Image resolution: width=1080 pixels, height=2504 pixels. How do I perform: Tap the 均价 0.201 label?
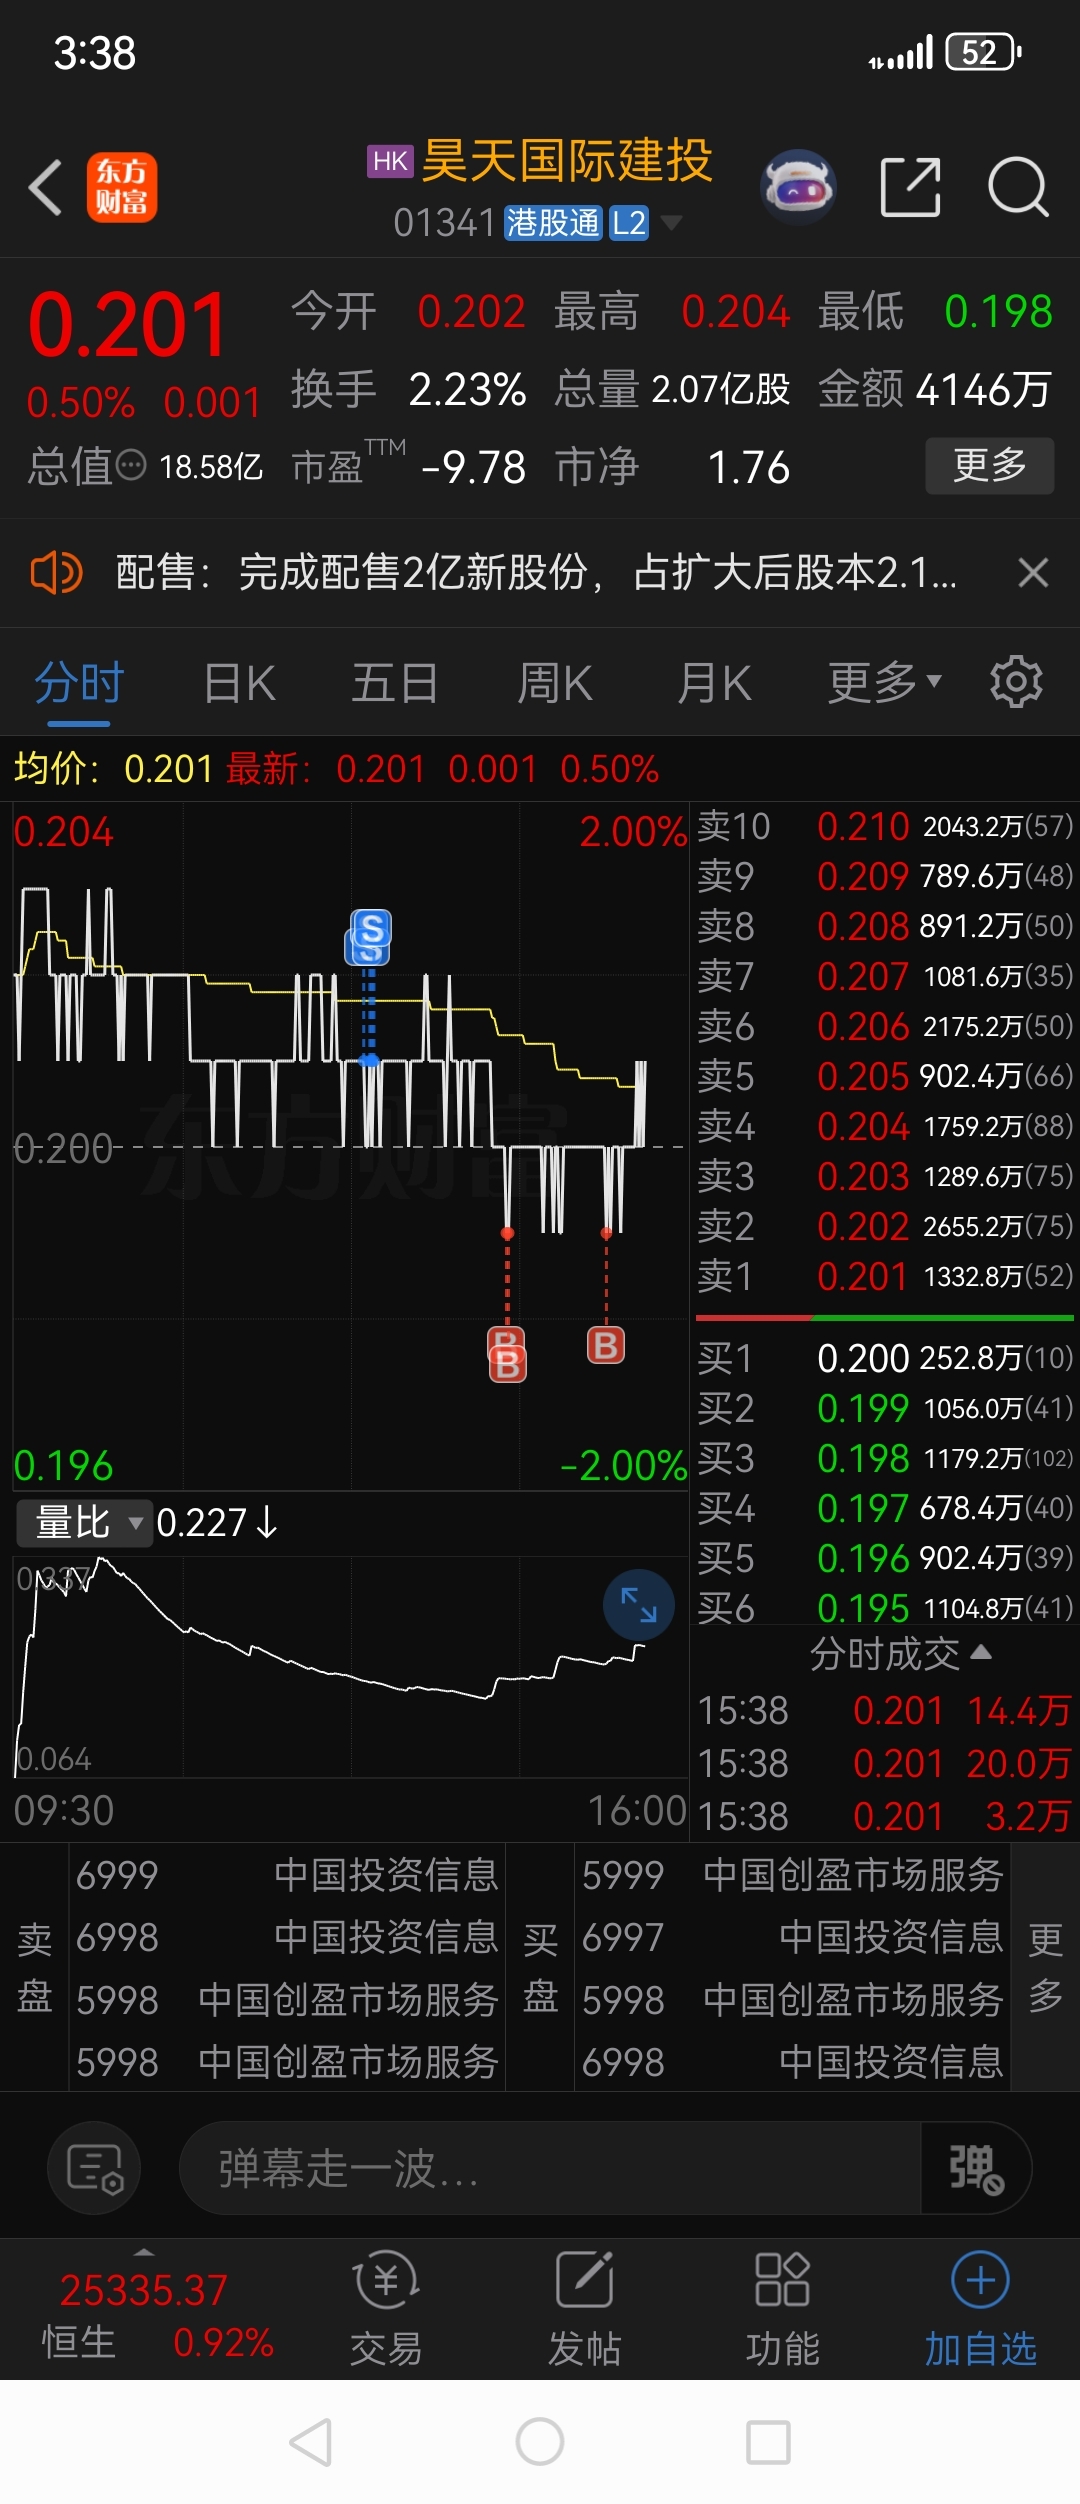coord(113,769)
